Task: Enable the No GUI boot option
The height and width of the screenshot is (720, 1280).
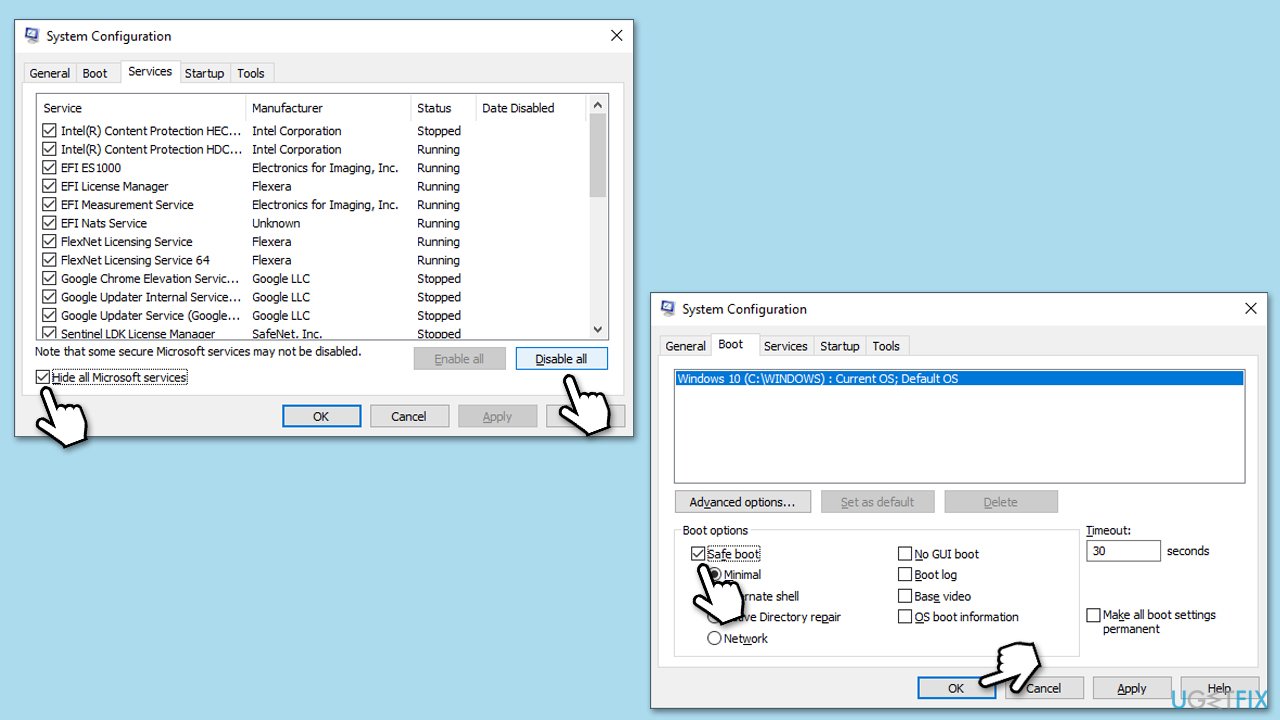Action: (905, 554)
